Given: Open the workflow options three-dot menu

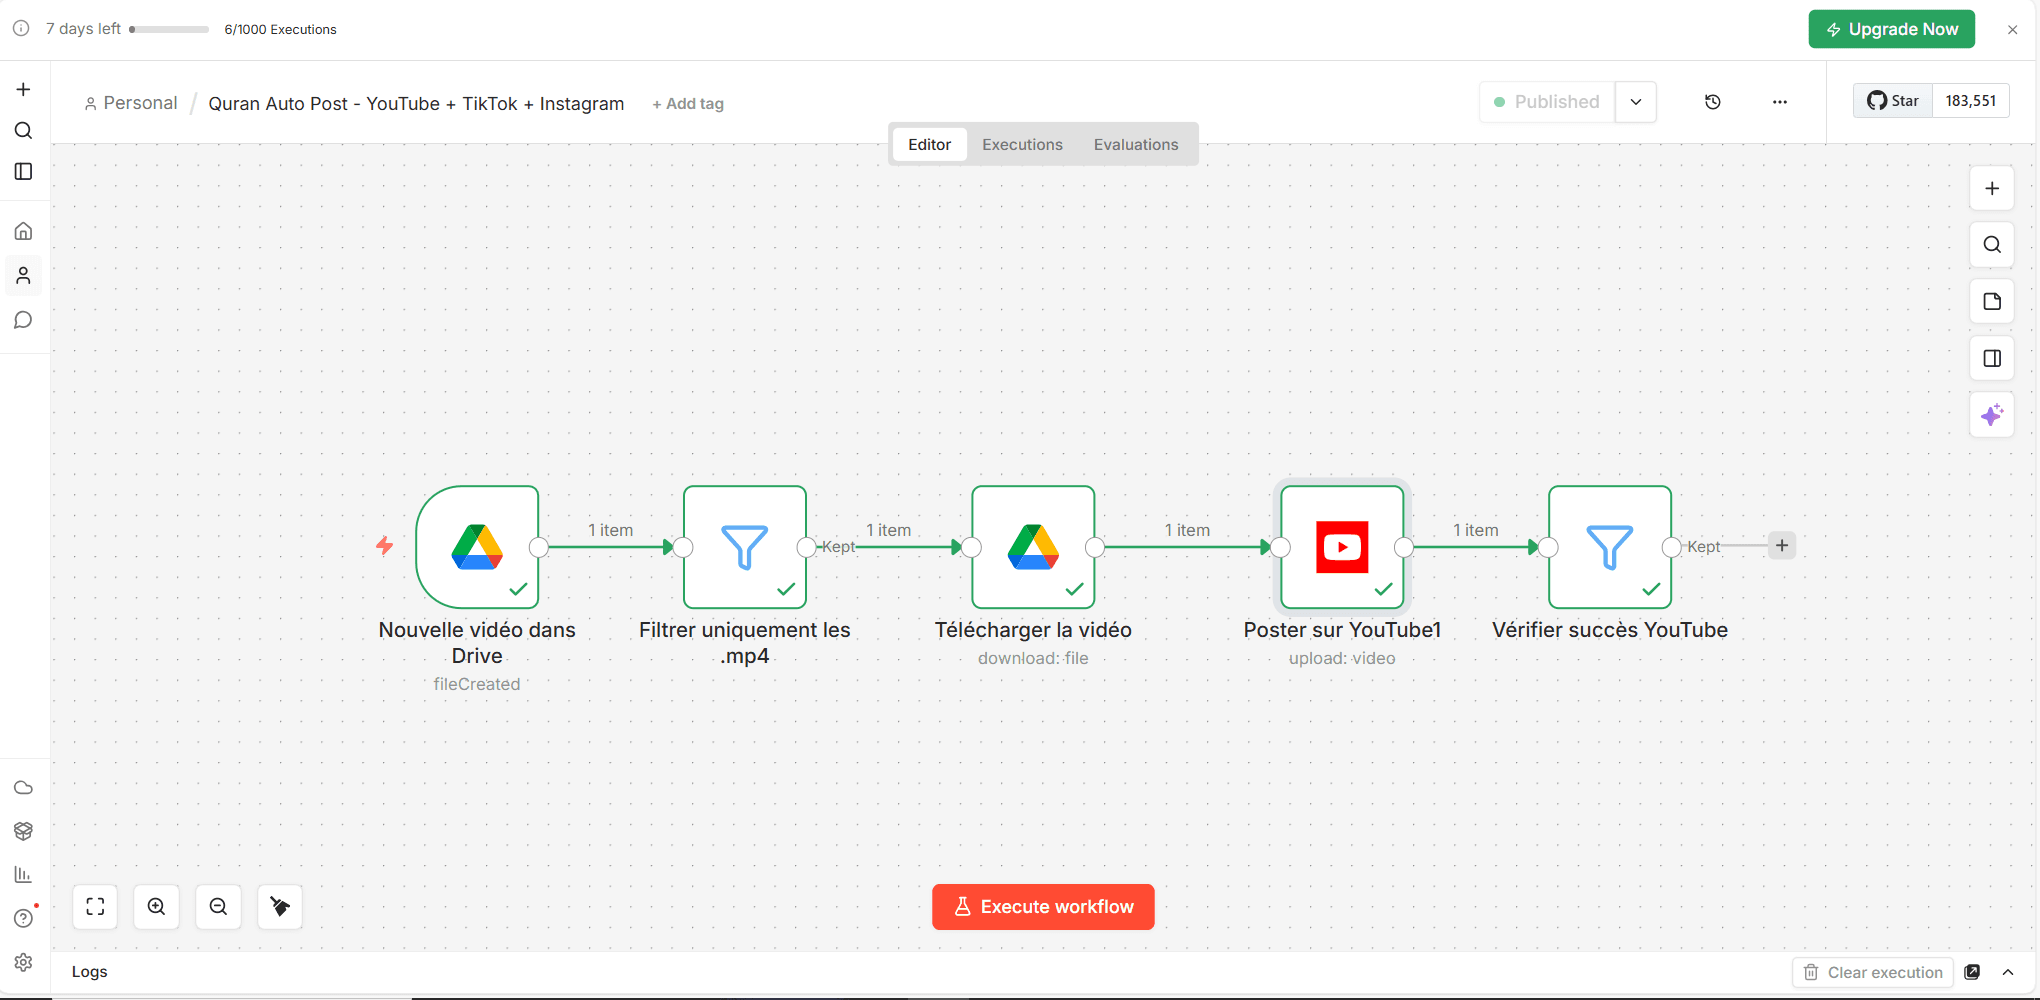Looking at the screenshot, I should [x=1780, y=102].
